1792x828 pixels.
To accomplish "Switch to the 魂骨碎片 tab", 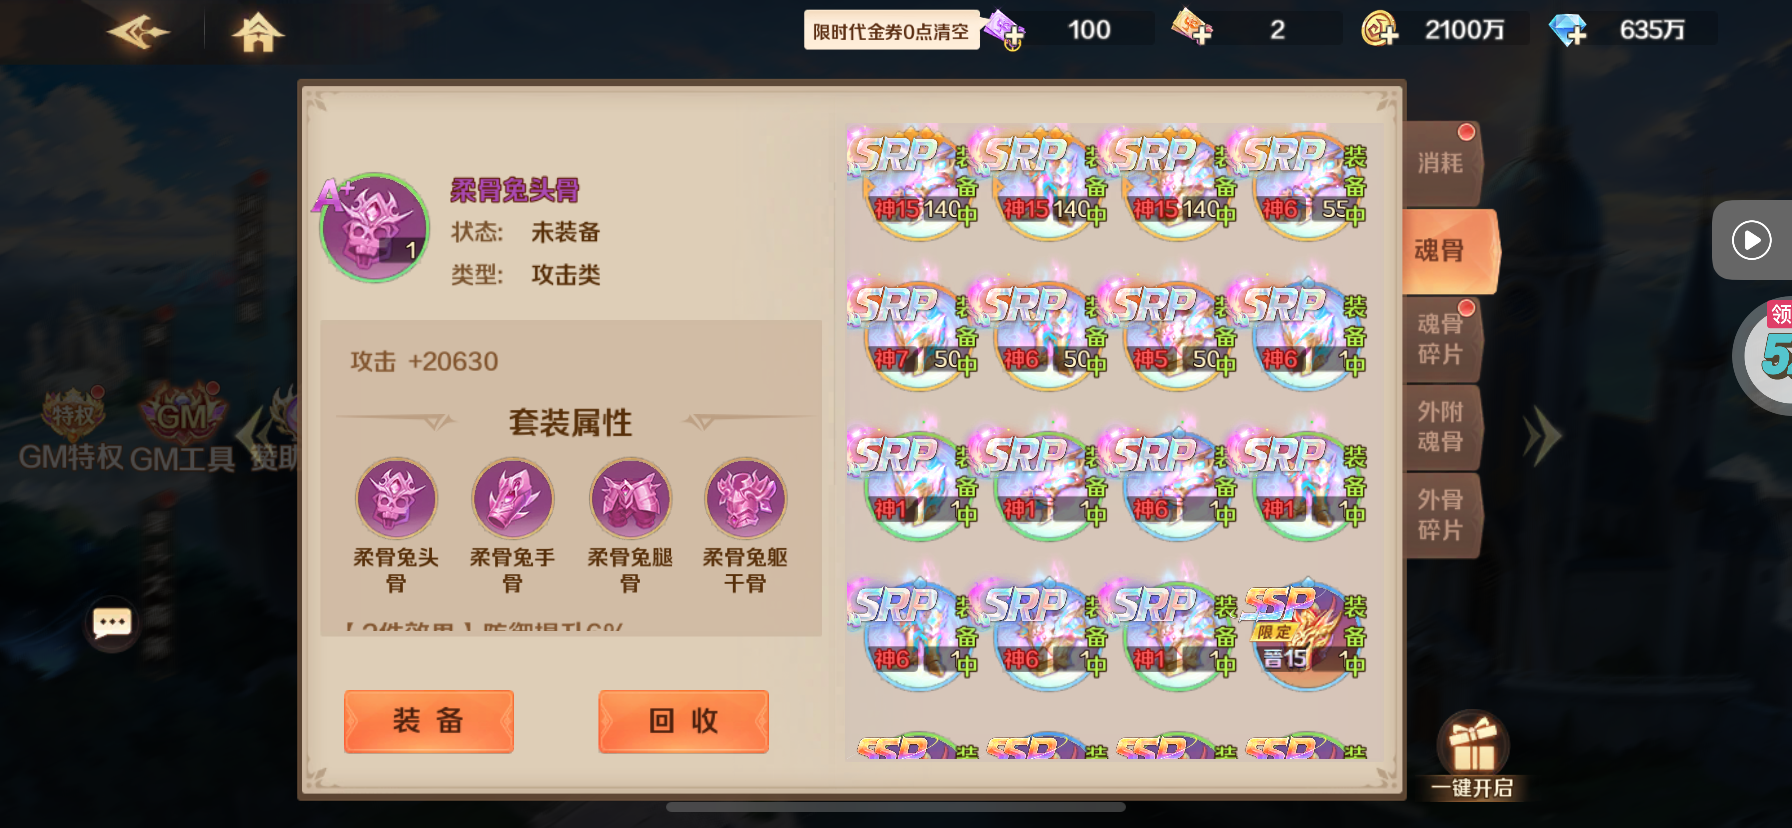I will 1441,339.
